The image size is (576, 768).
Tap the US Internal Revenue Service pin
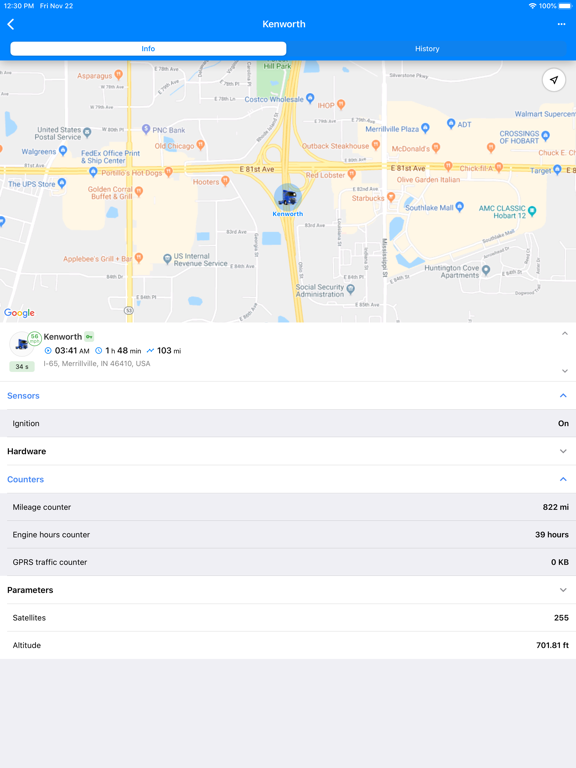click(167, 258)
